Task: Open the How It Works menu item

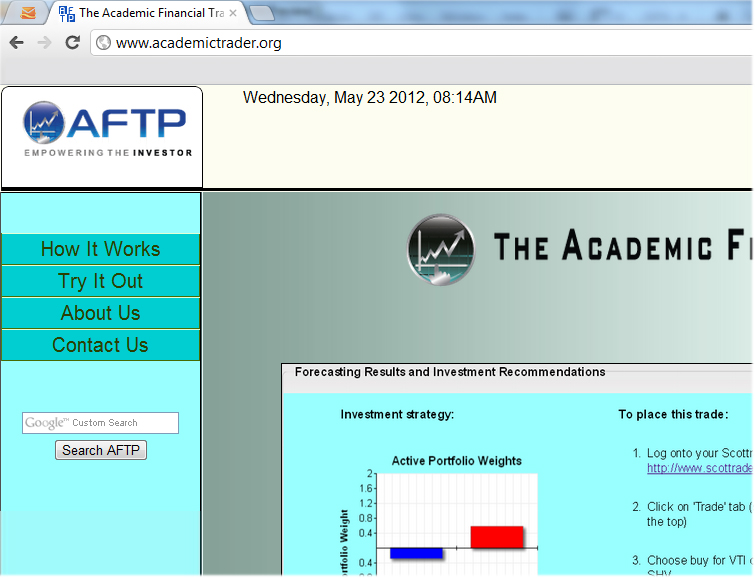Action: [x=100, y=249]
